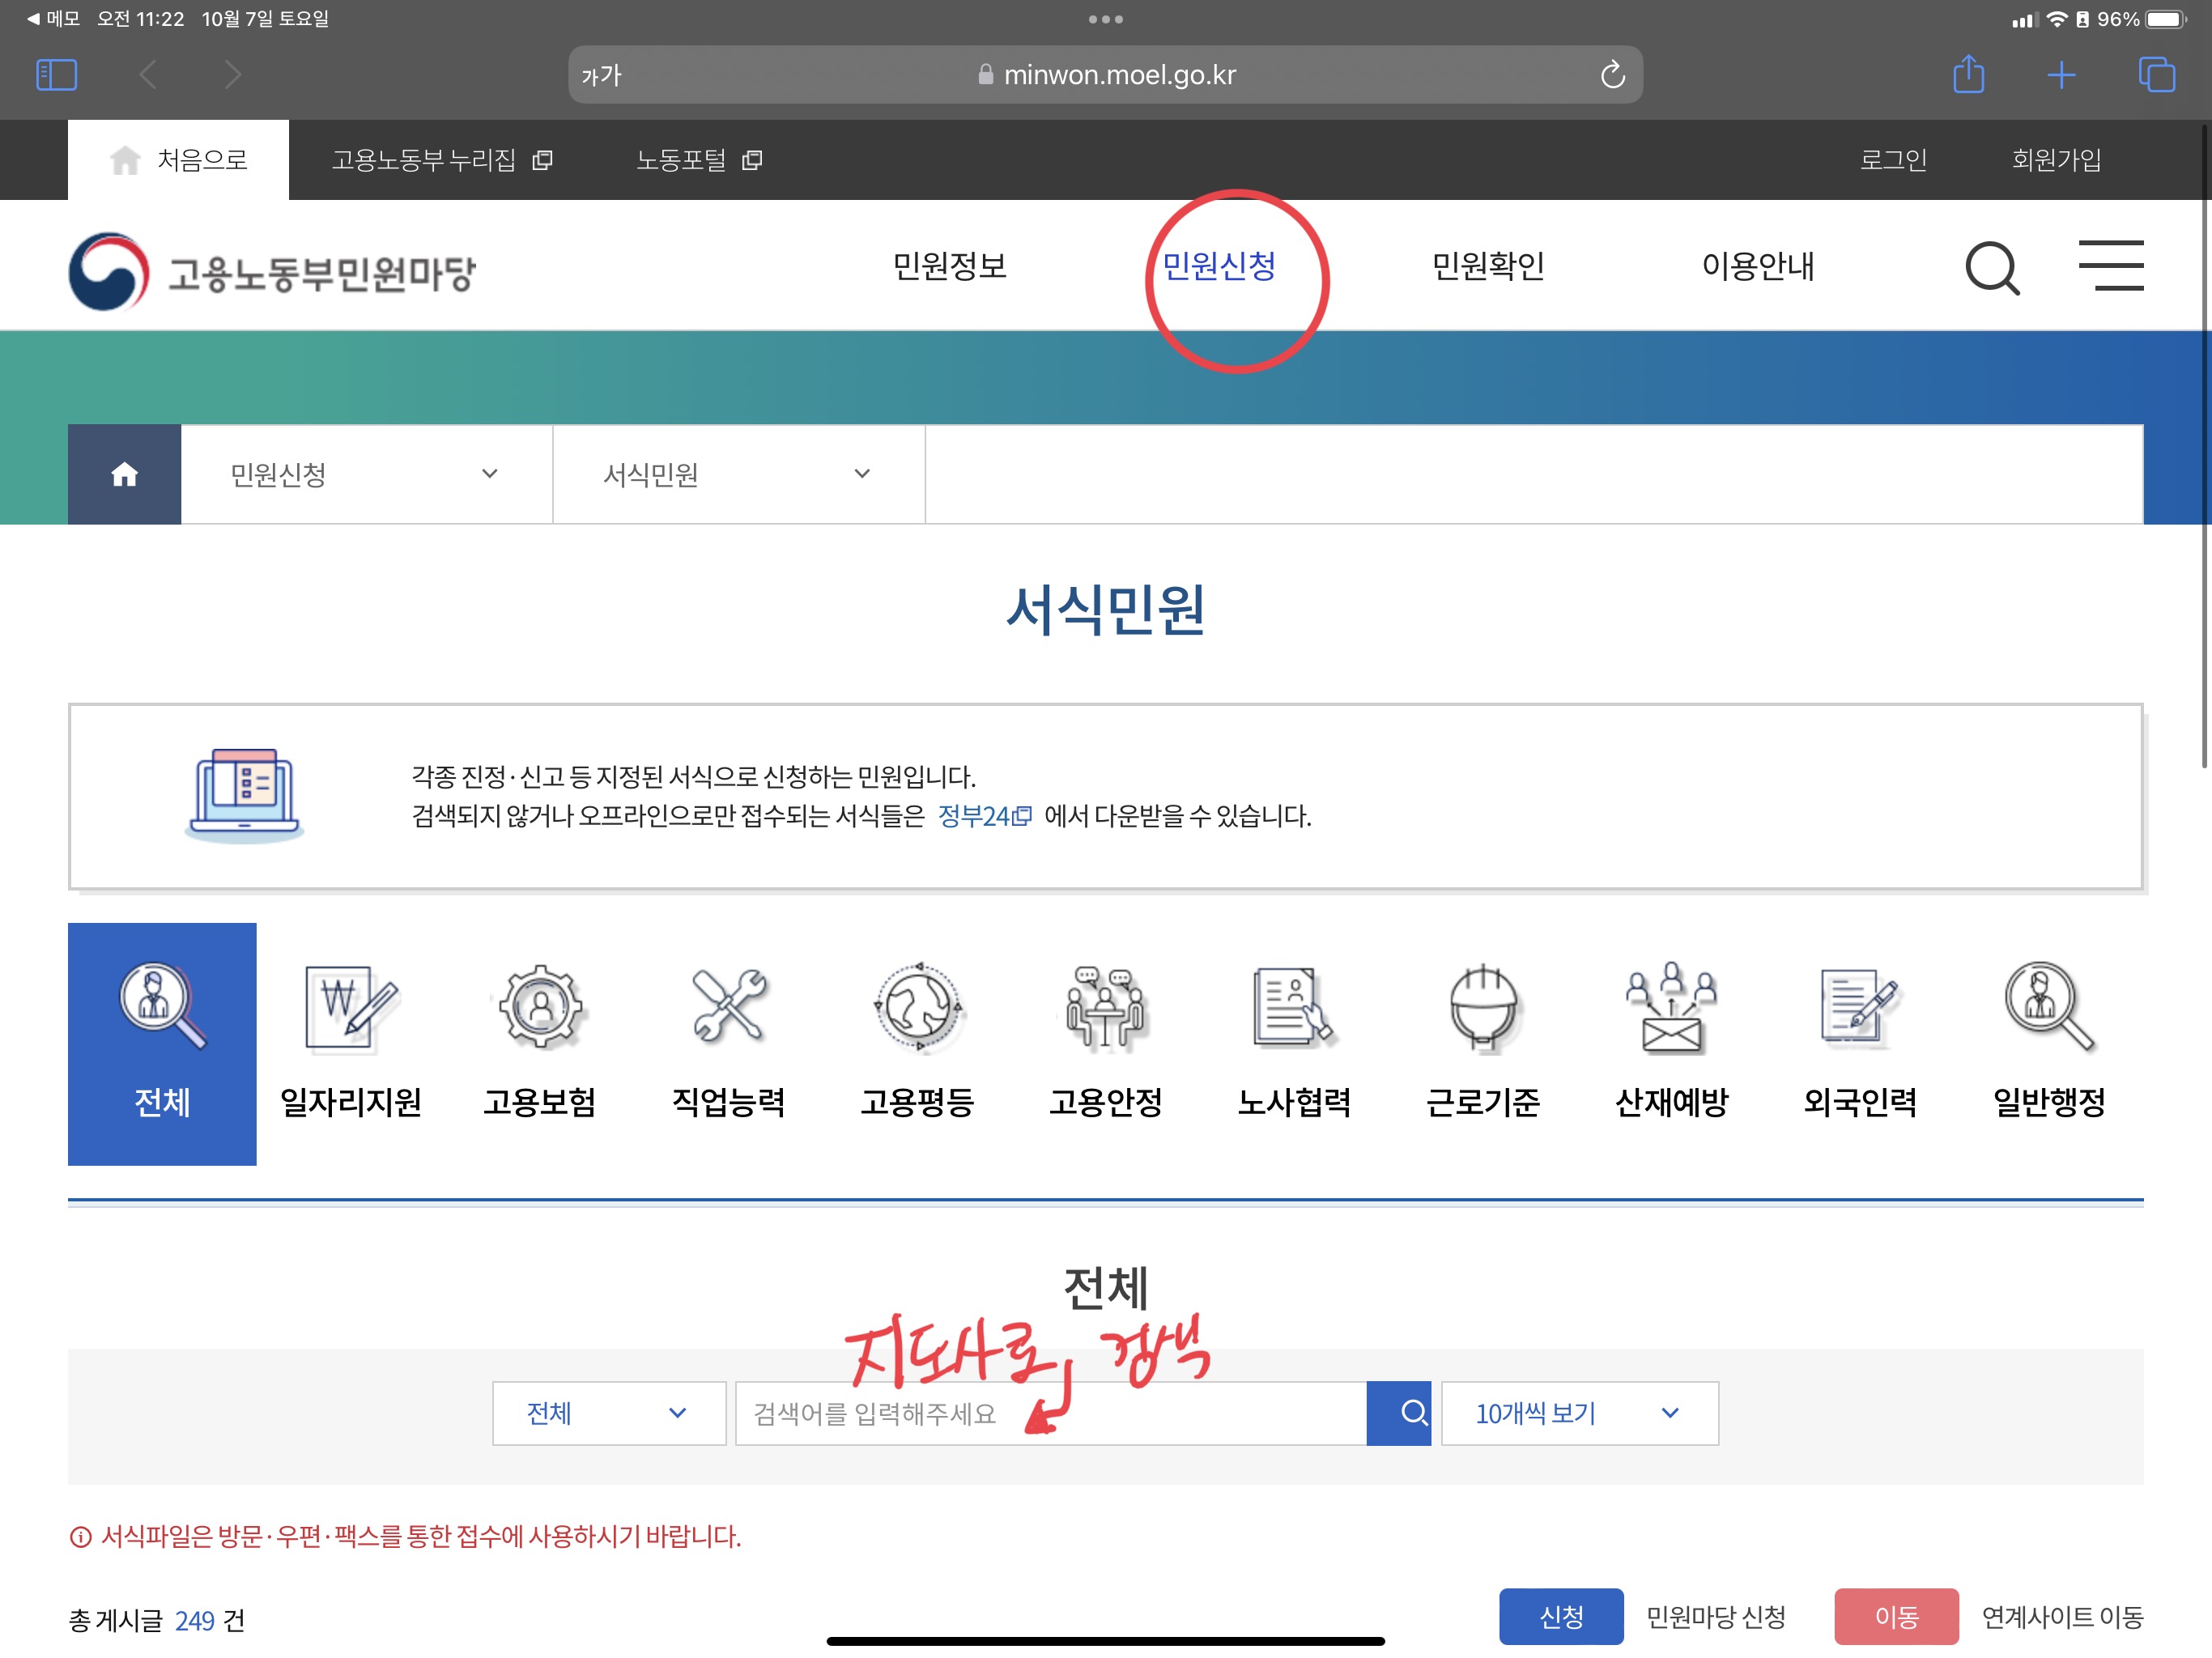Open the hamburger full menu icon
Image resolution: width=2212 pixels, height=1658 pixels.
pos(2110,266)
